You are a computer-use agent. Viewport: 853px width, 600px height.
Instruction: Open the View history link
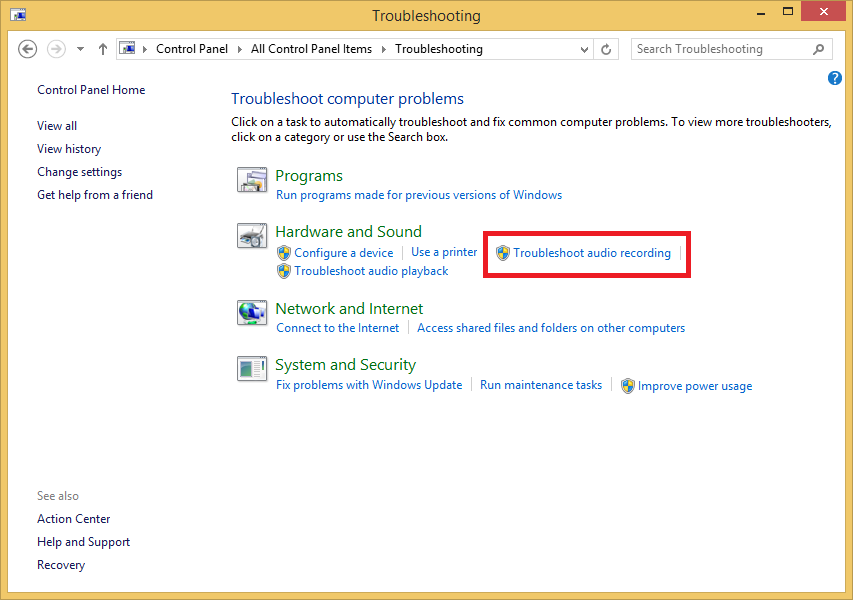pos(69,149)
